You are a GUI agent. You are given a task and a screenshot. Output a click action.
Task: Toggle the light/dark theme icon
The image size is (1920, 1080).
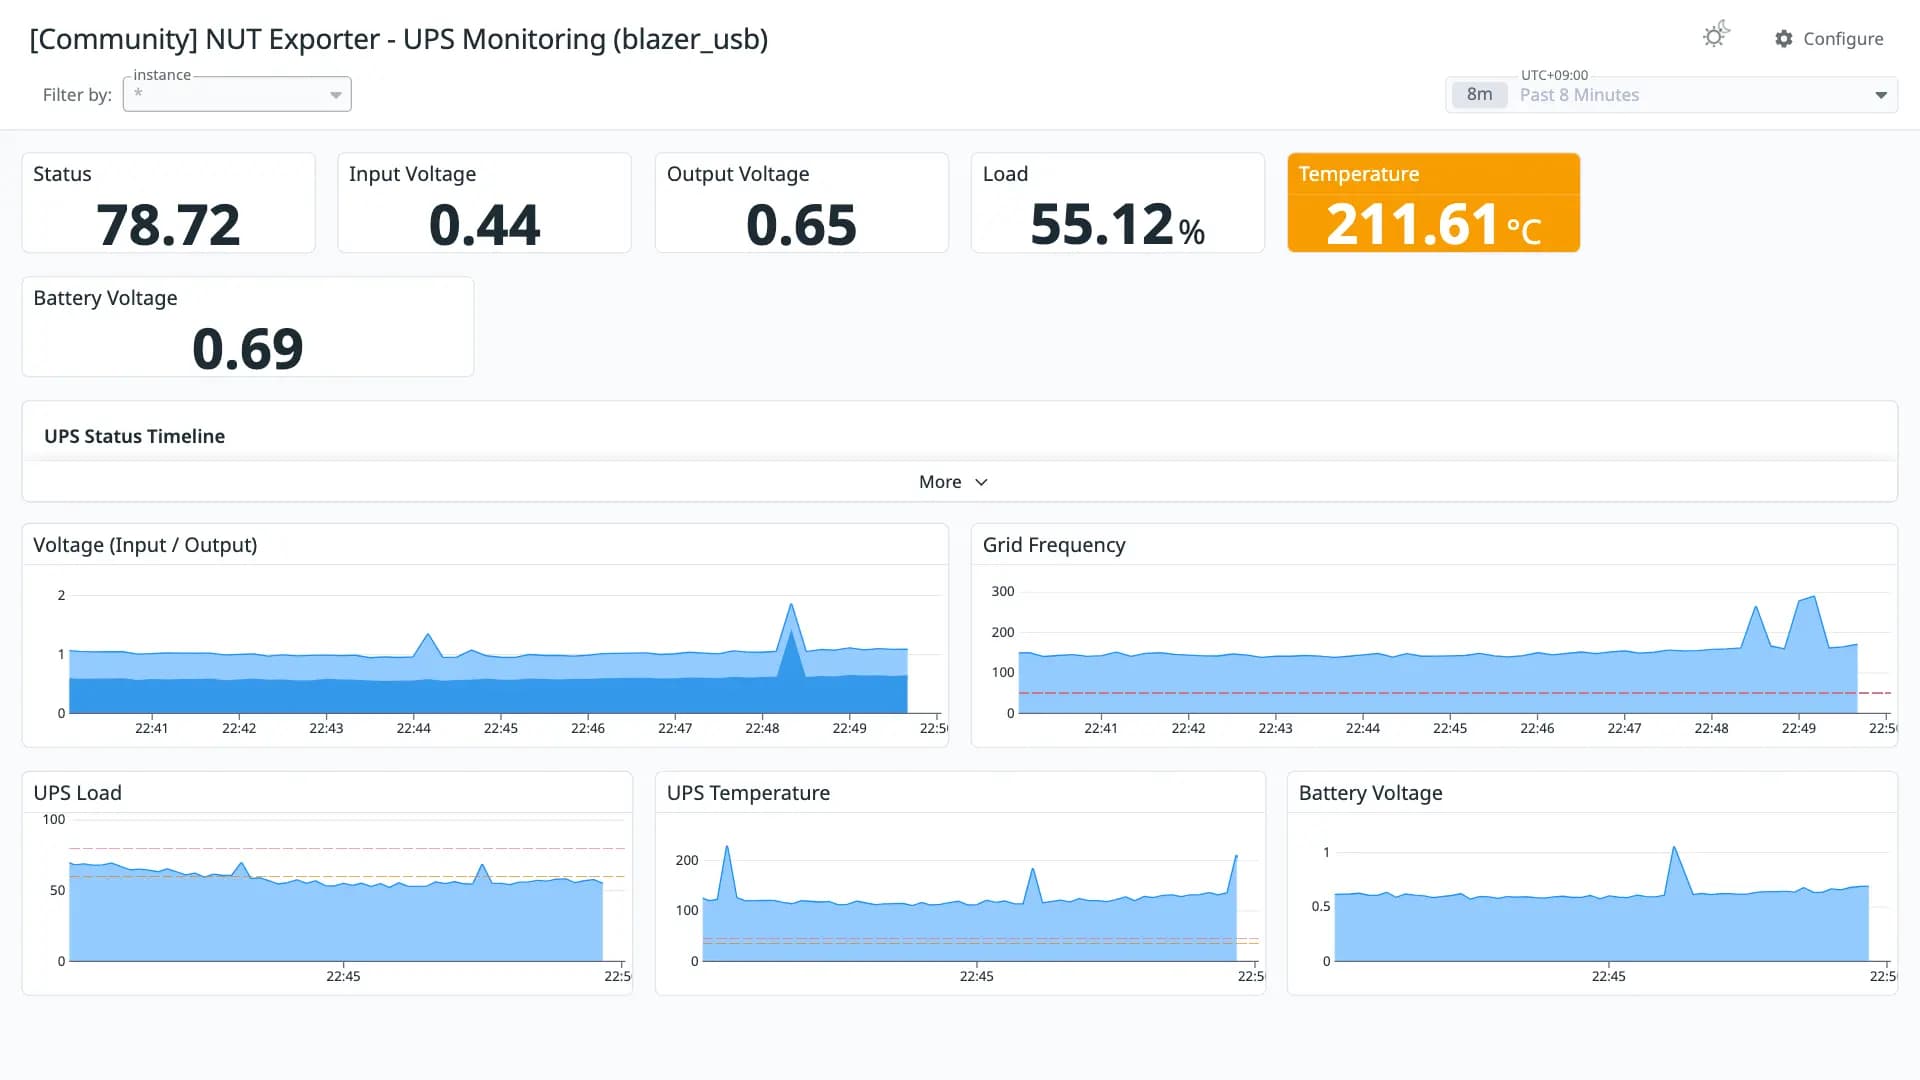[1715, 36]
